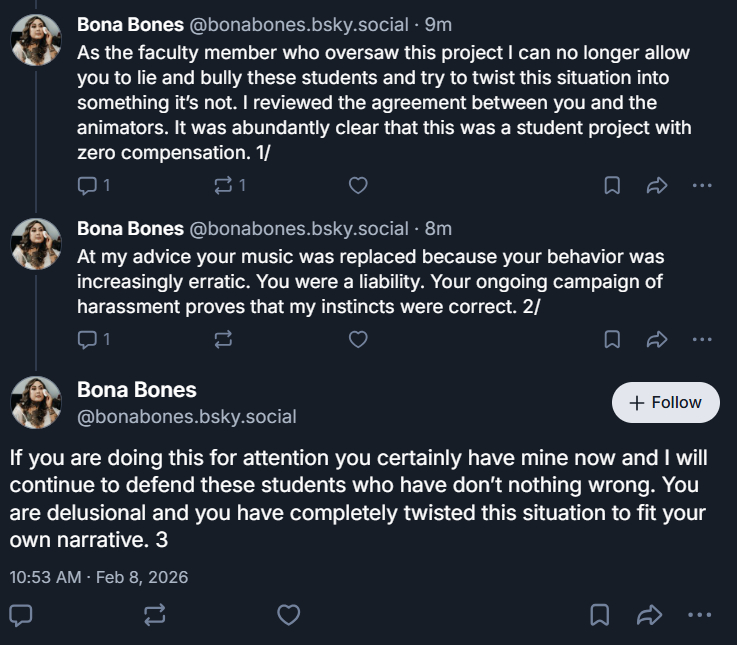Click Bona Bones avatar on main post

point(36,402)
